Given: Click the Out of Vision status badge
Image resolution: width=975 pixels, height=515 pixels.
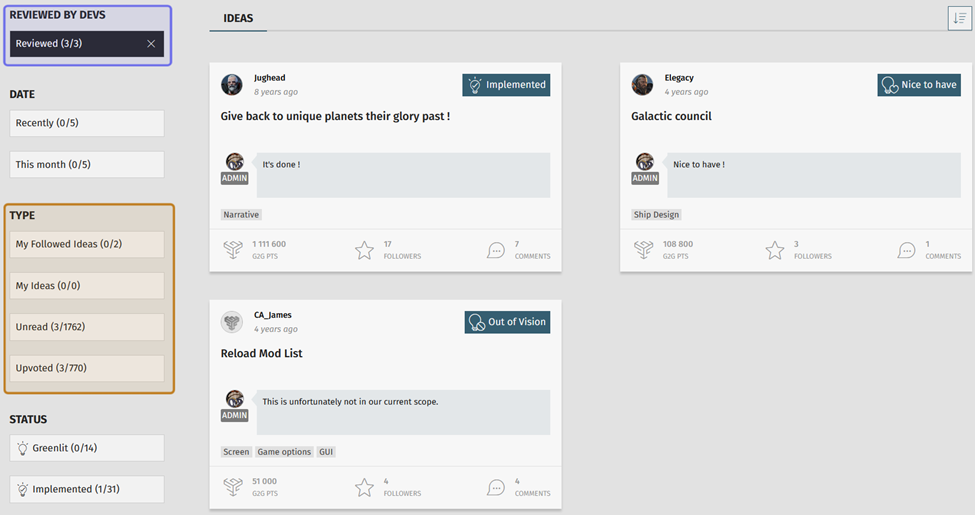Looking at the screenshot, I should point(507,322).
